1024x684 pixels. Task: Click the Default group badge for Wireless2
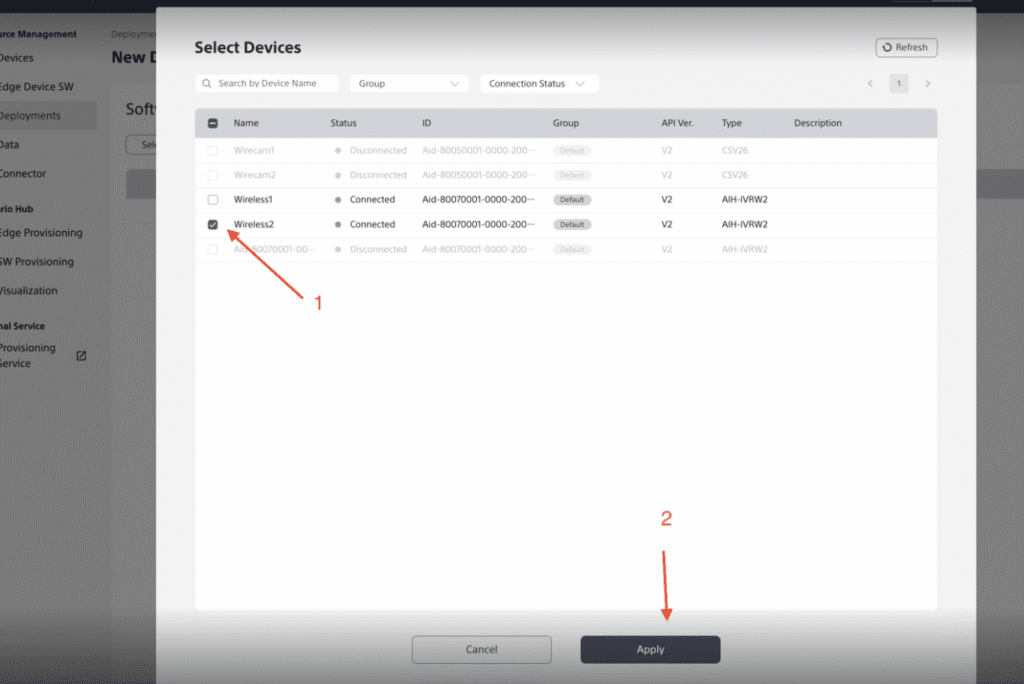pyautogui.click(x=571, y=224)
